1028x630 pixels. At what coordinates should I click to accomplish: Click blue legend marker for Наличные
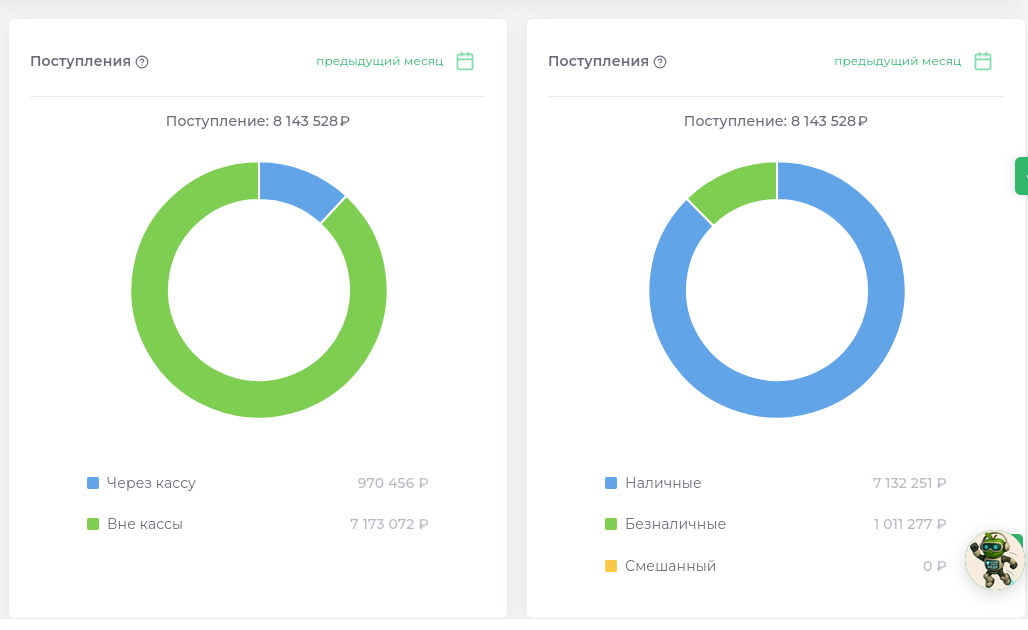click(x=611, y=482)
